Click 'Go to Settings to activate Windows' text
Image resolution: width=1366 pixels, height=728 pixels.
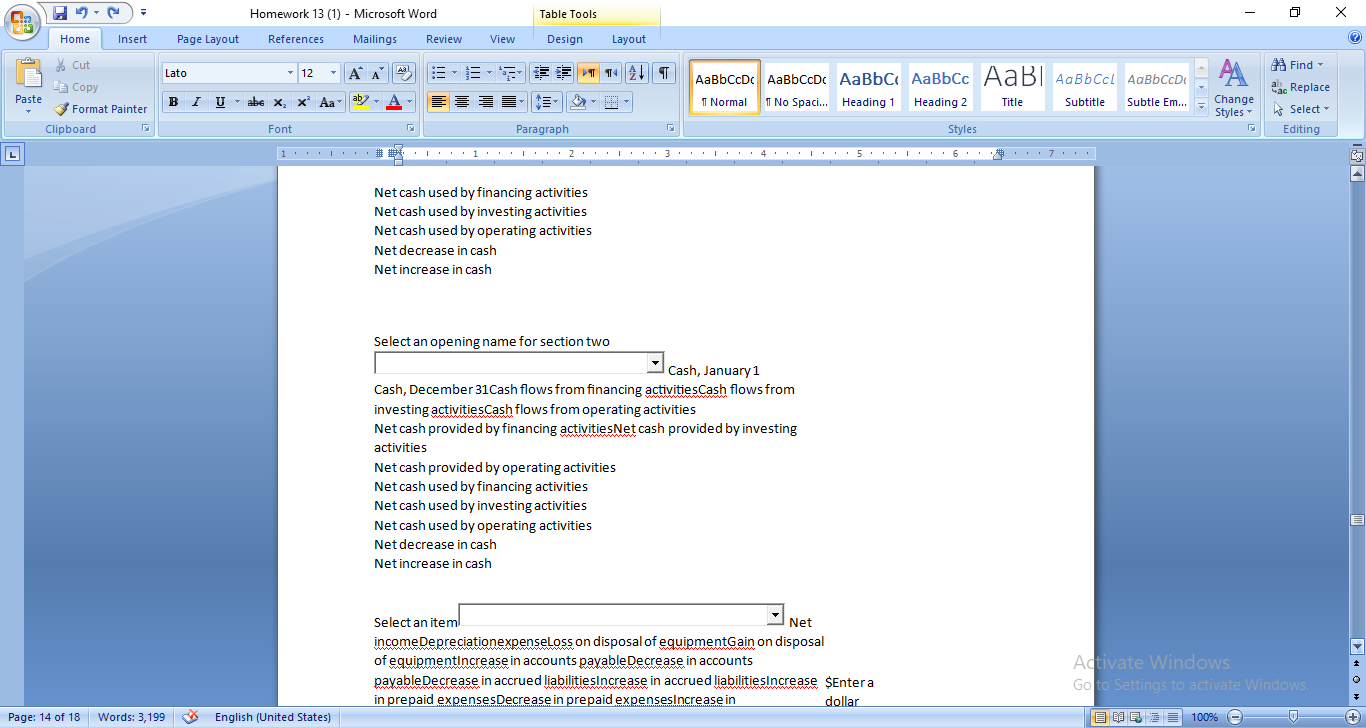coord(1192,685)
